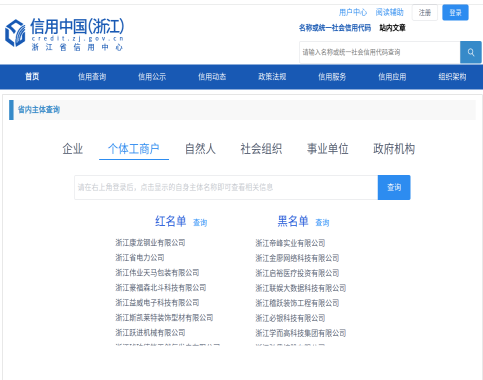Focus the top name or credit code search field
The image size is (483, 380).
[x=380, y=52]
